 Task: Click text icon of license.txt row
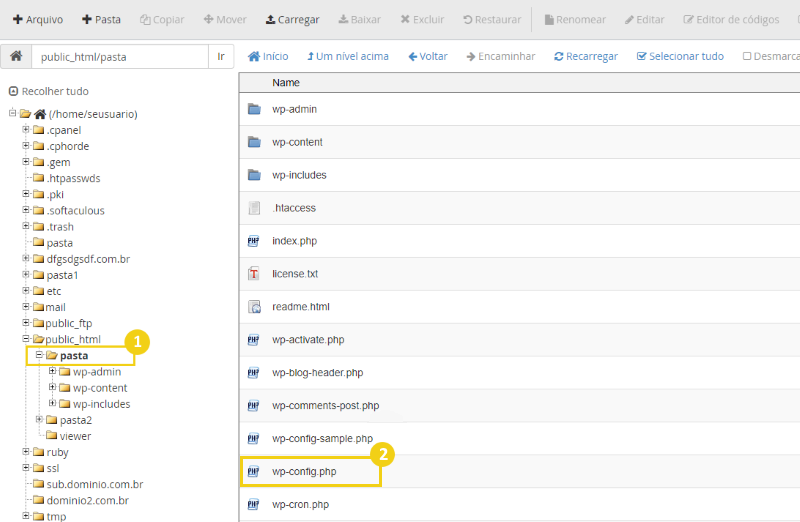[254, 274]
